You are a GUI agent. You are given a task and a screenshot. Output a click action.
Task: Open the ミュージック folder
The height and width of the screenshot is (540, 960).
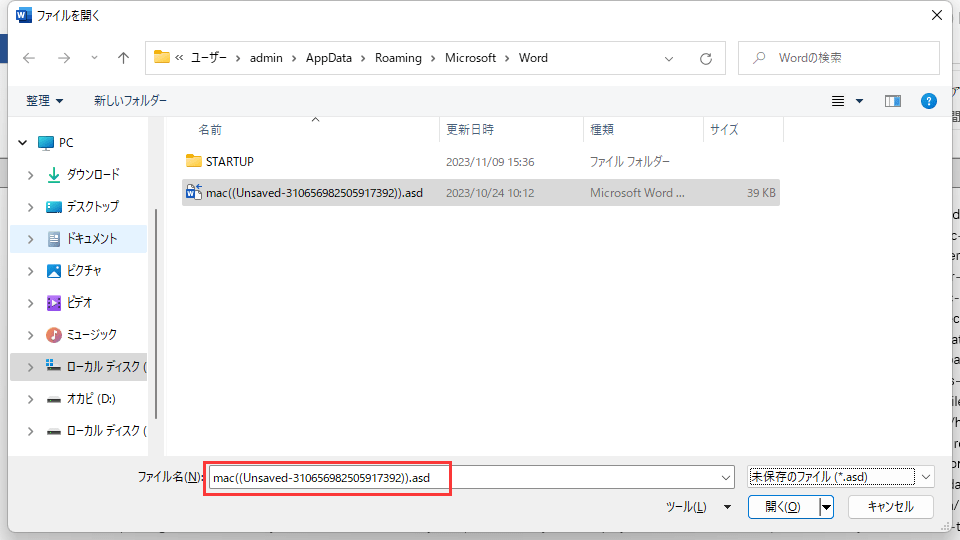coord(91,334)
